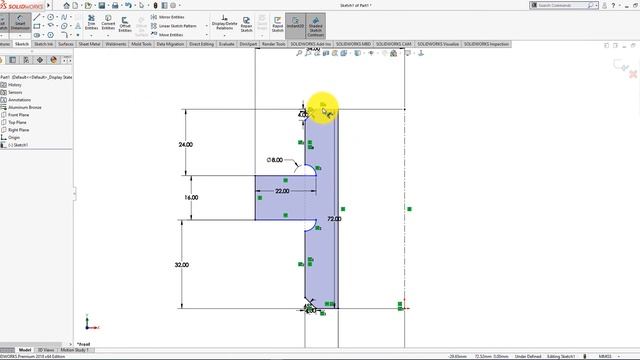Select the Corner Rectangle tool
640x360 pixels.
[x=37, y=26]
